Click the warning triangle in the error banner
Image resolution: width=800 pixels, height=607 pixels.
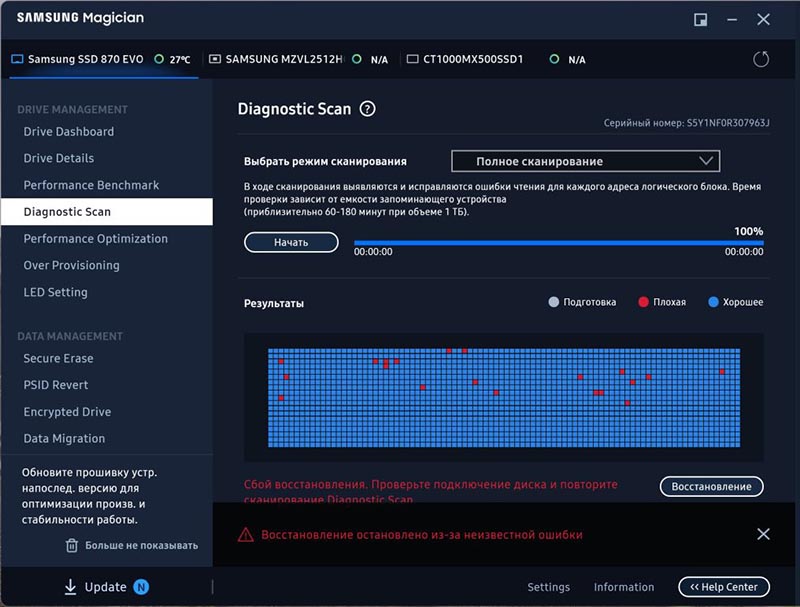pyautogui.click(x=245, y=535)
